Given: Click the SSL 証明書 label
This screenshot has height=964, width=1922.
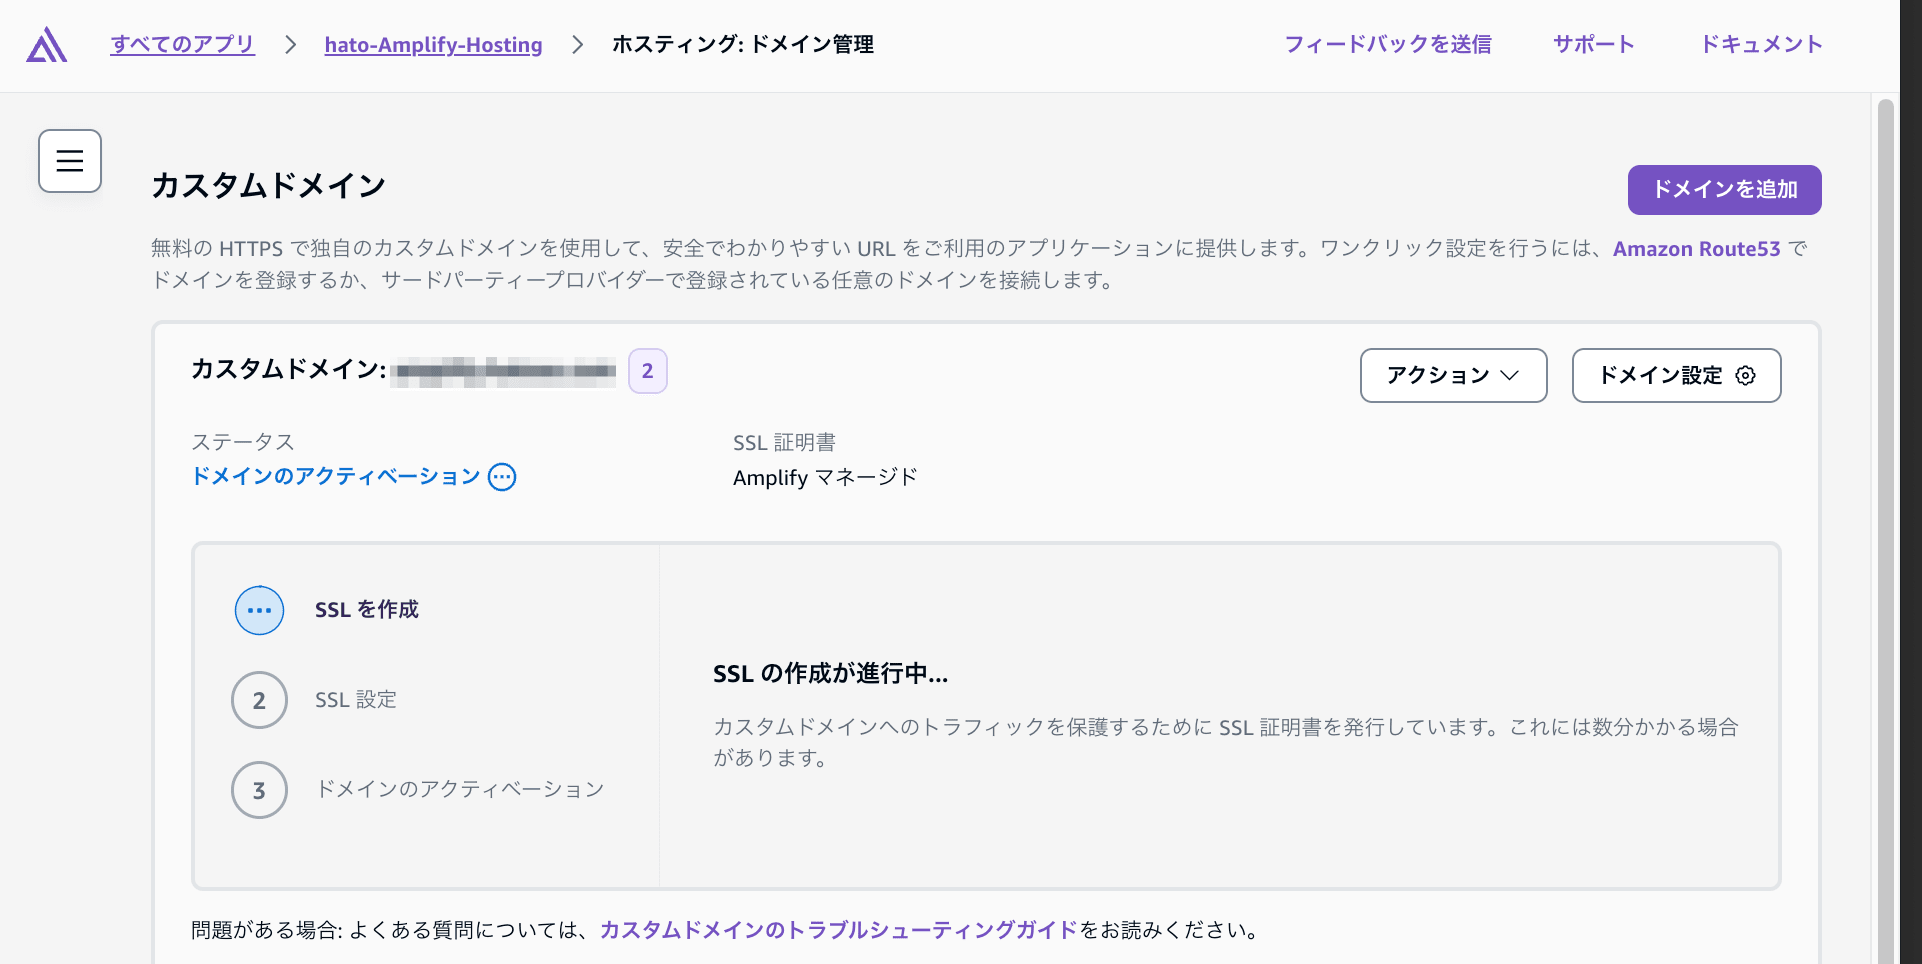Looking at the screenshot, I should coord(784,442).
